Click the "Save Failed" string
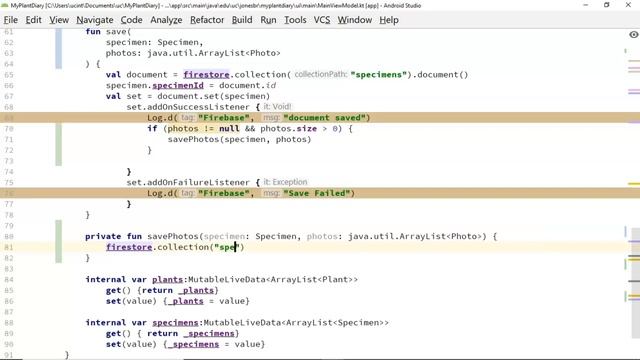 [316, 193]
